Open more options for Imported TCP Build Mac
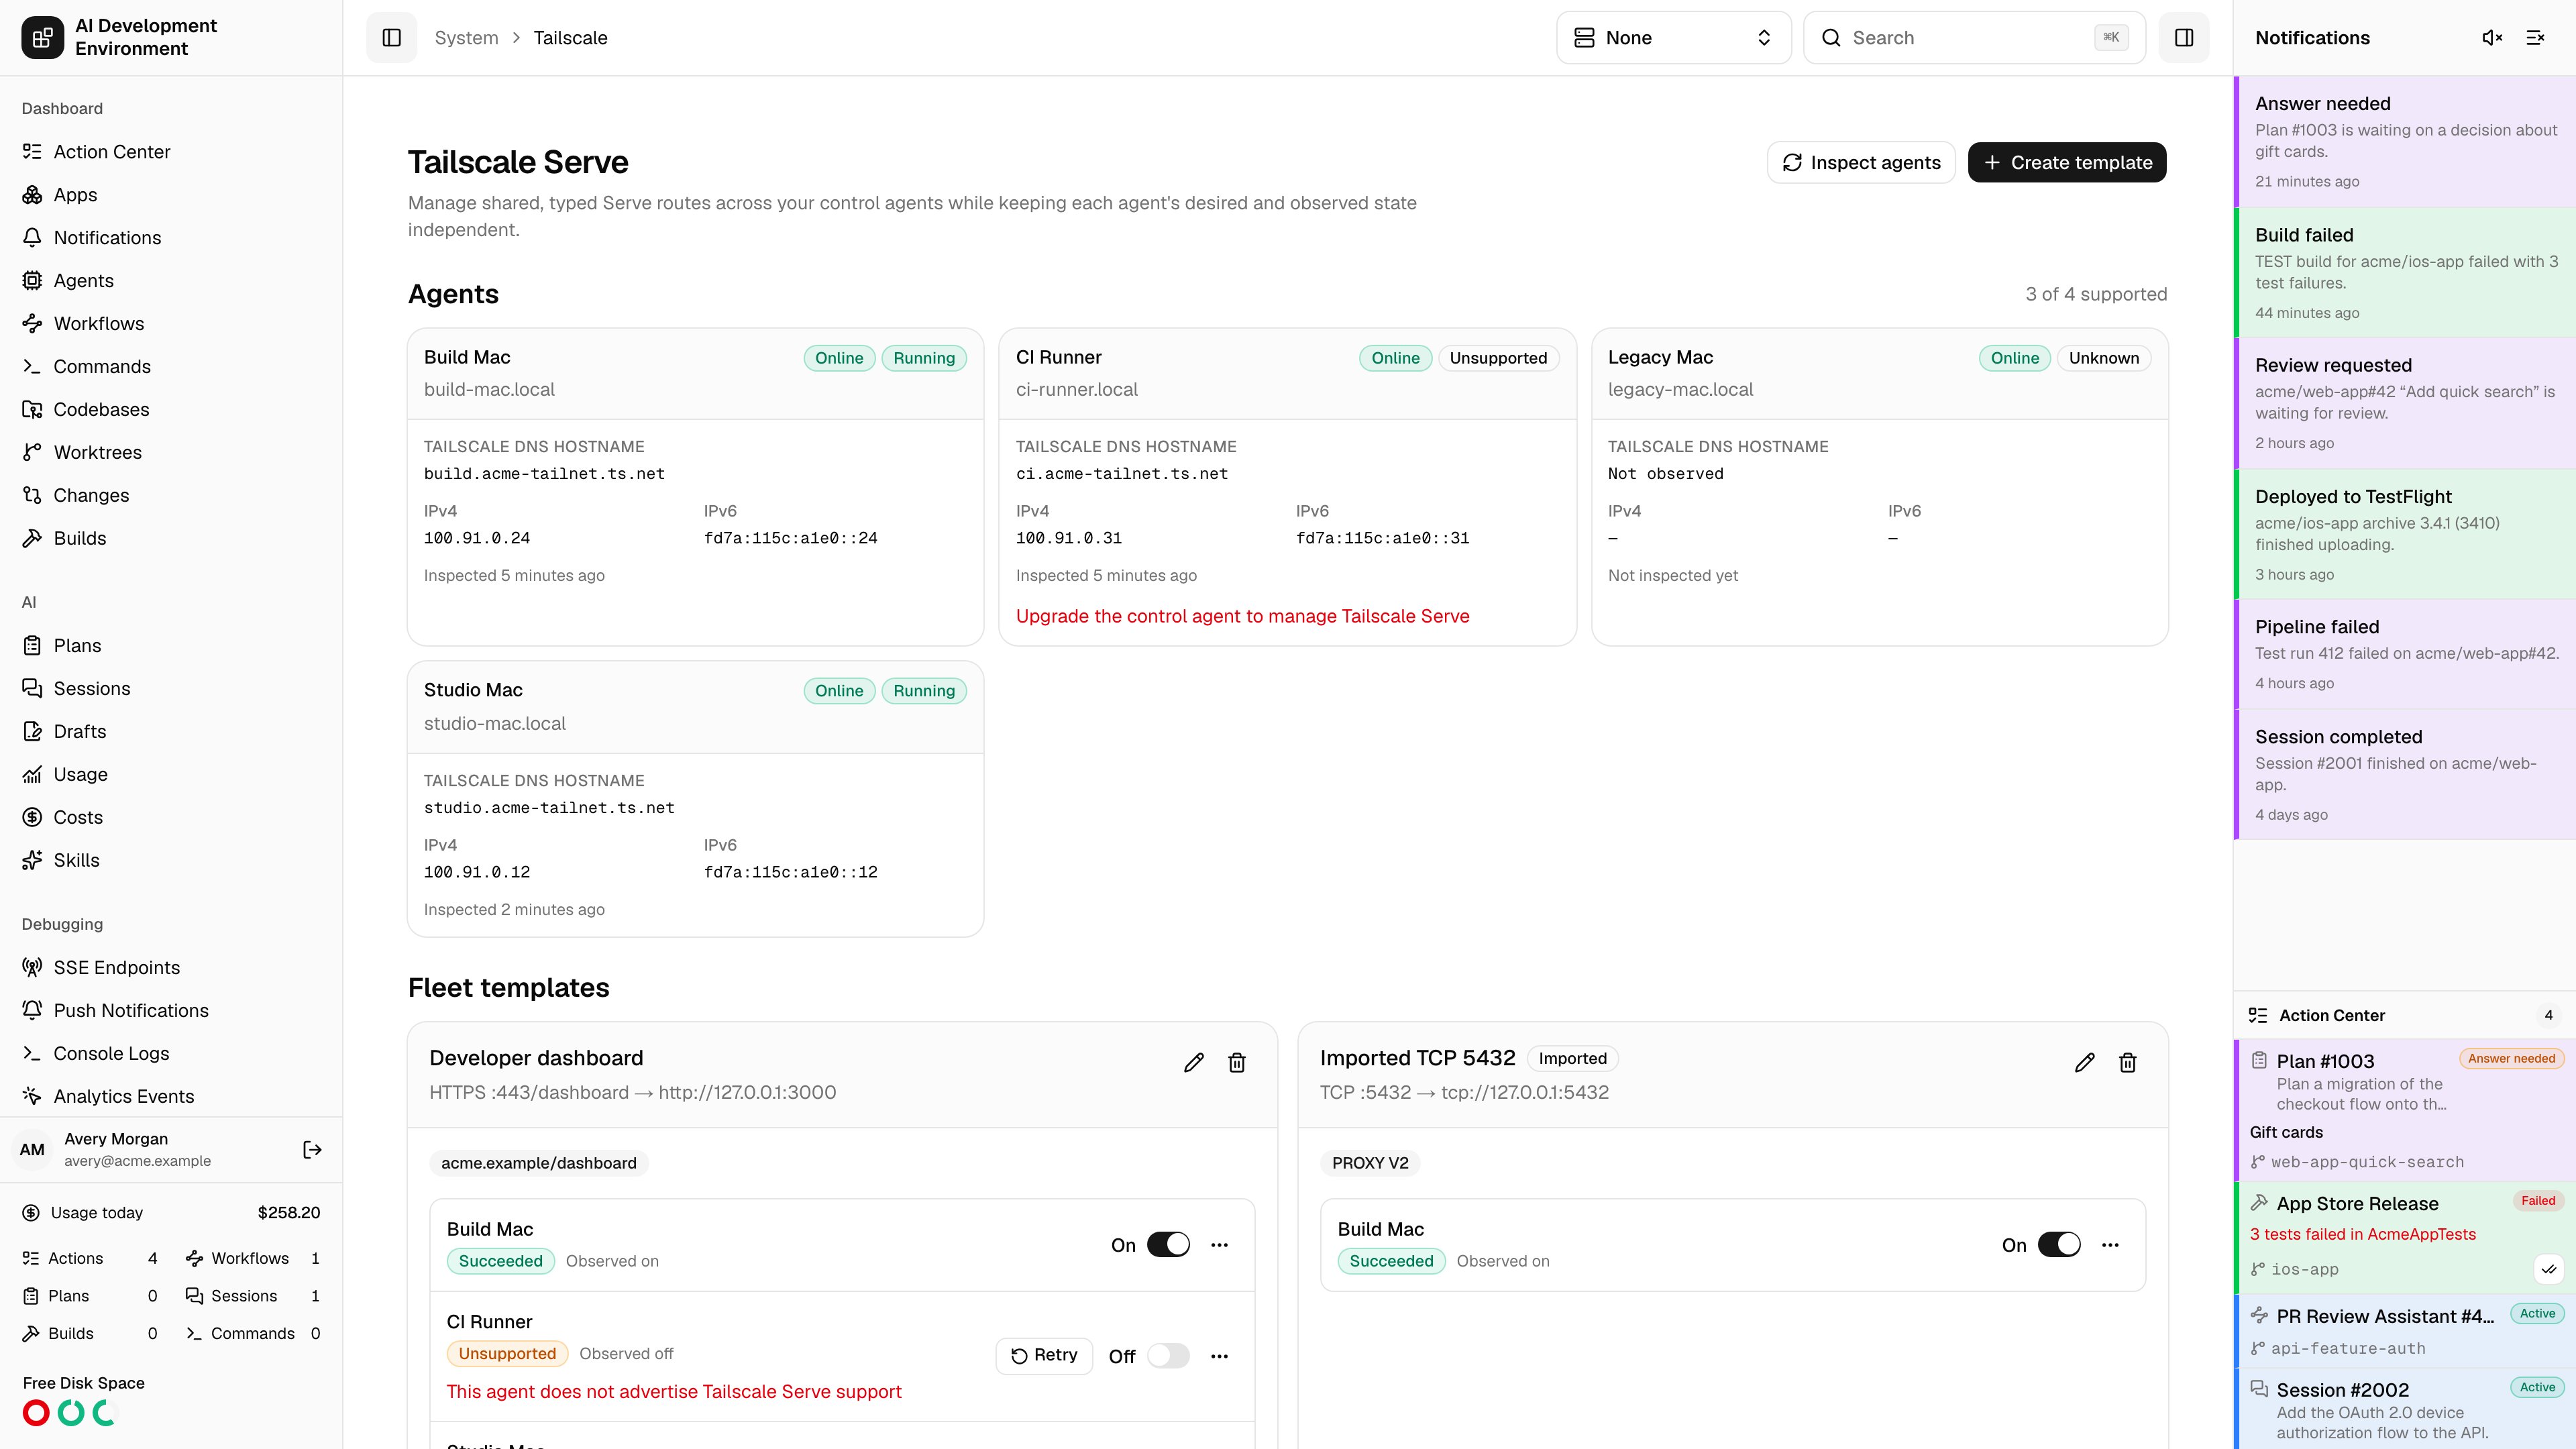This screenshot has width=2576, height=1449. [x=2110, y=1245]
